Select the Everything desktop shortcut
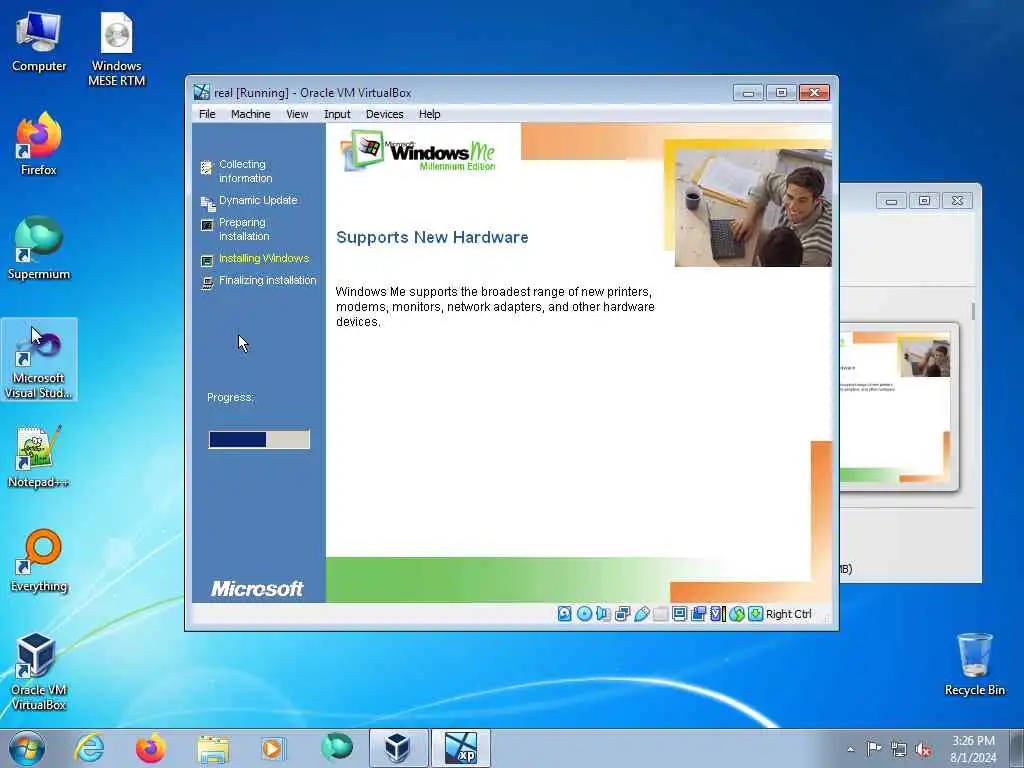1024x768 pixels. [39, 561]
